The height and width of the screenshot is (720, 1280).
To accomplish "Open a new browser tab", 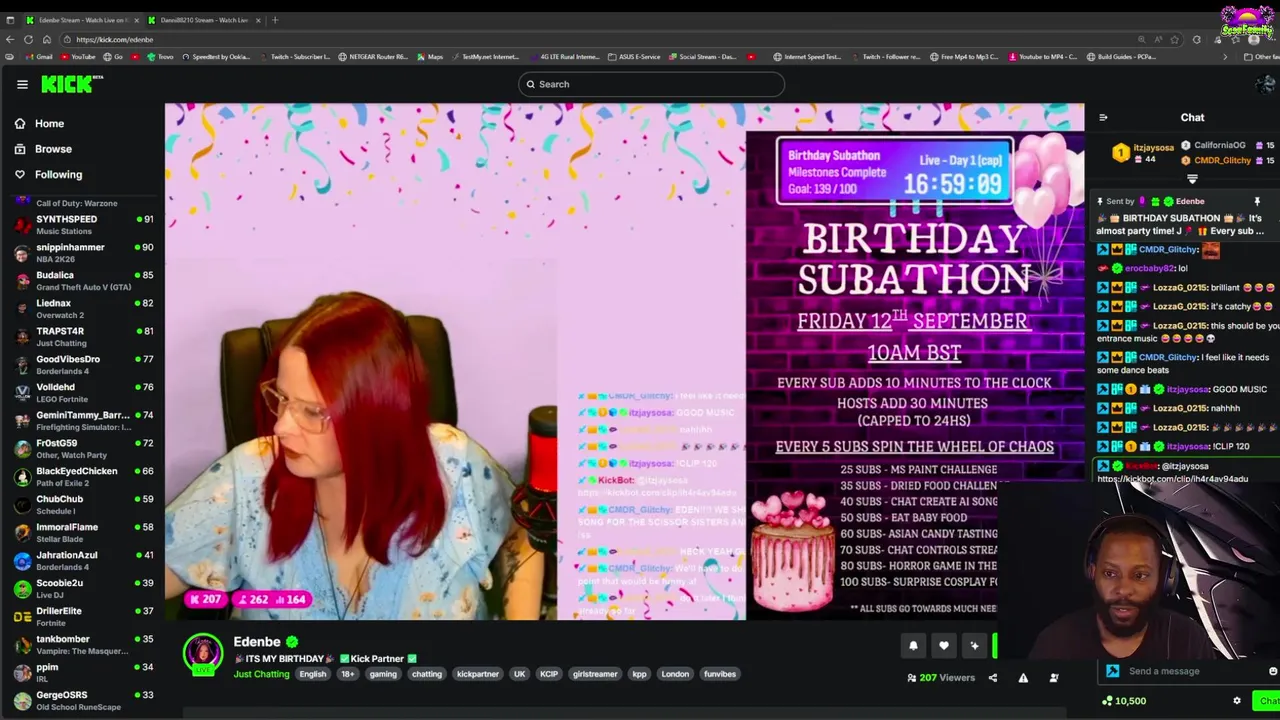I will pyautogui.click(x=276, y=20).
